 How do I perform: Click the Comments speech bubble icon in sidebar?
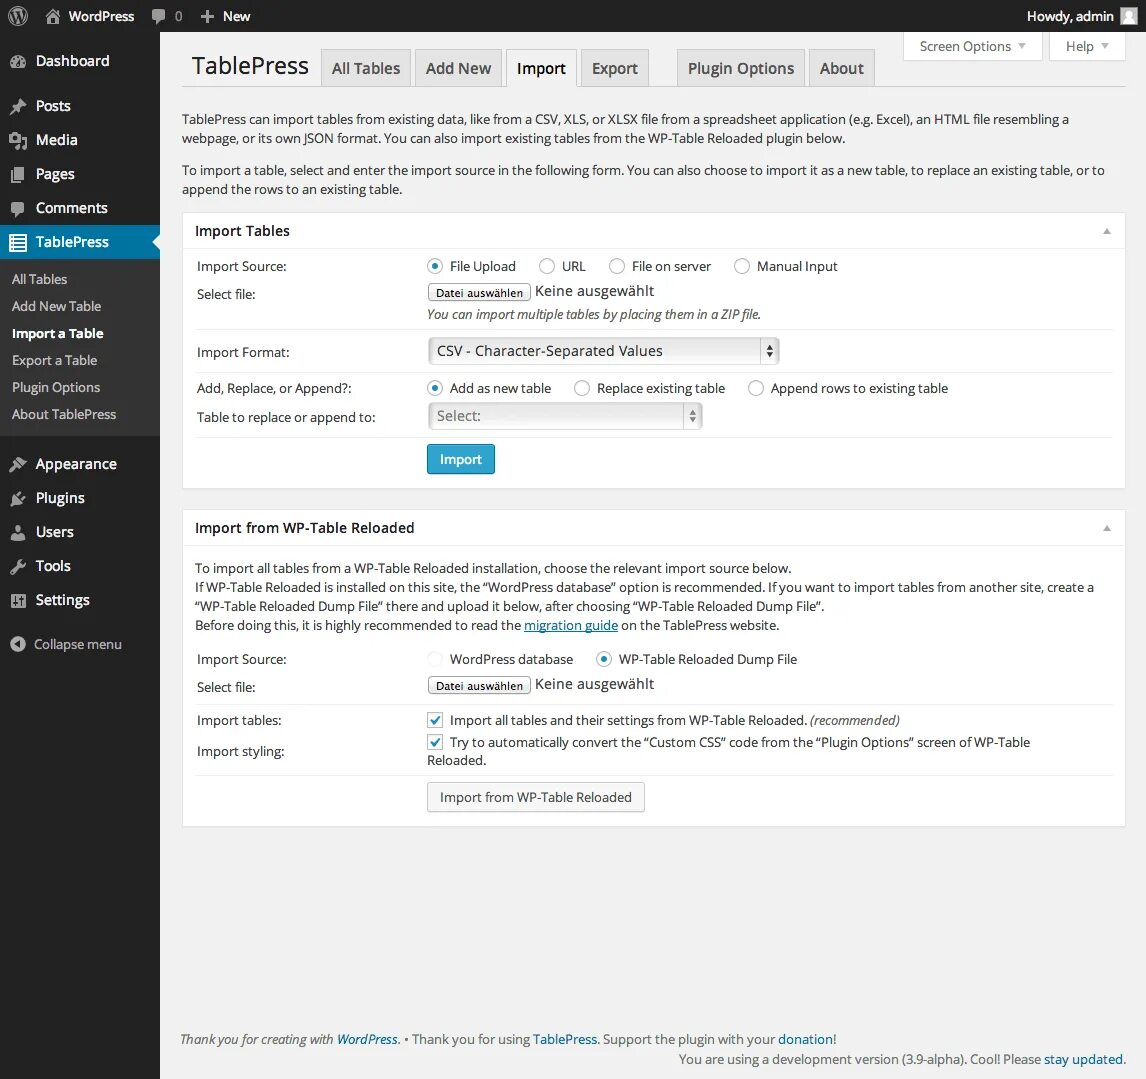point(18,208)
